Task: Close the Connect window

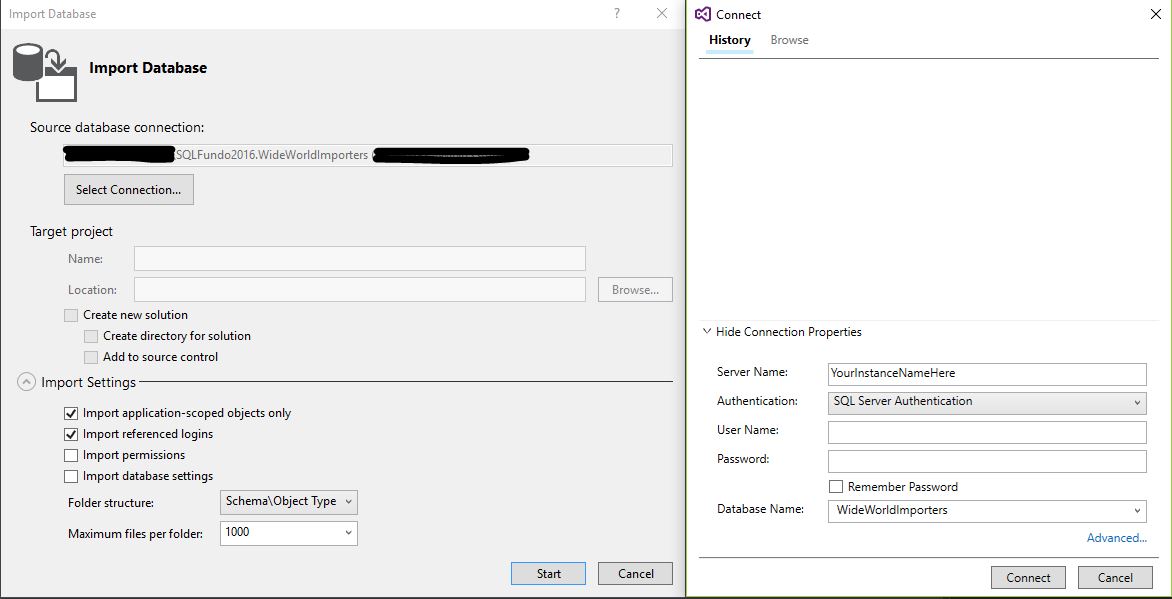Action: pyautogui.click(x=1155, y=14)
